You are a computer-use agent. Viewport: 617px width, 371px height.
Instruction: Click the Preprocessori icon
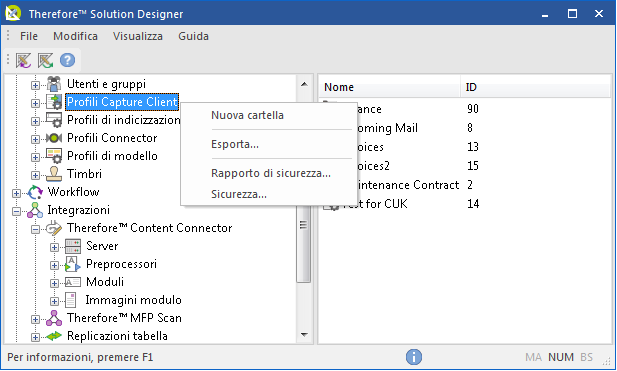[73, 264]
